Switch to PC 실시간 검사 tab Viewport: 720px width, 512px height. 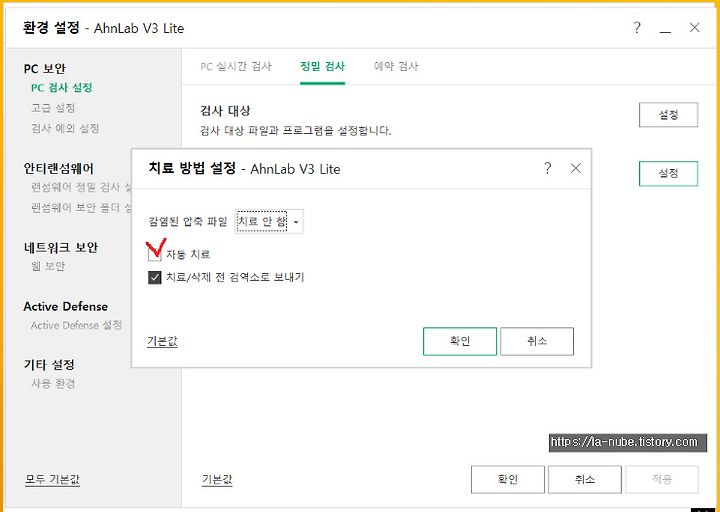pos(236,67)
